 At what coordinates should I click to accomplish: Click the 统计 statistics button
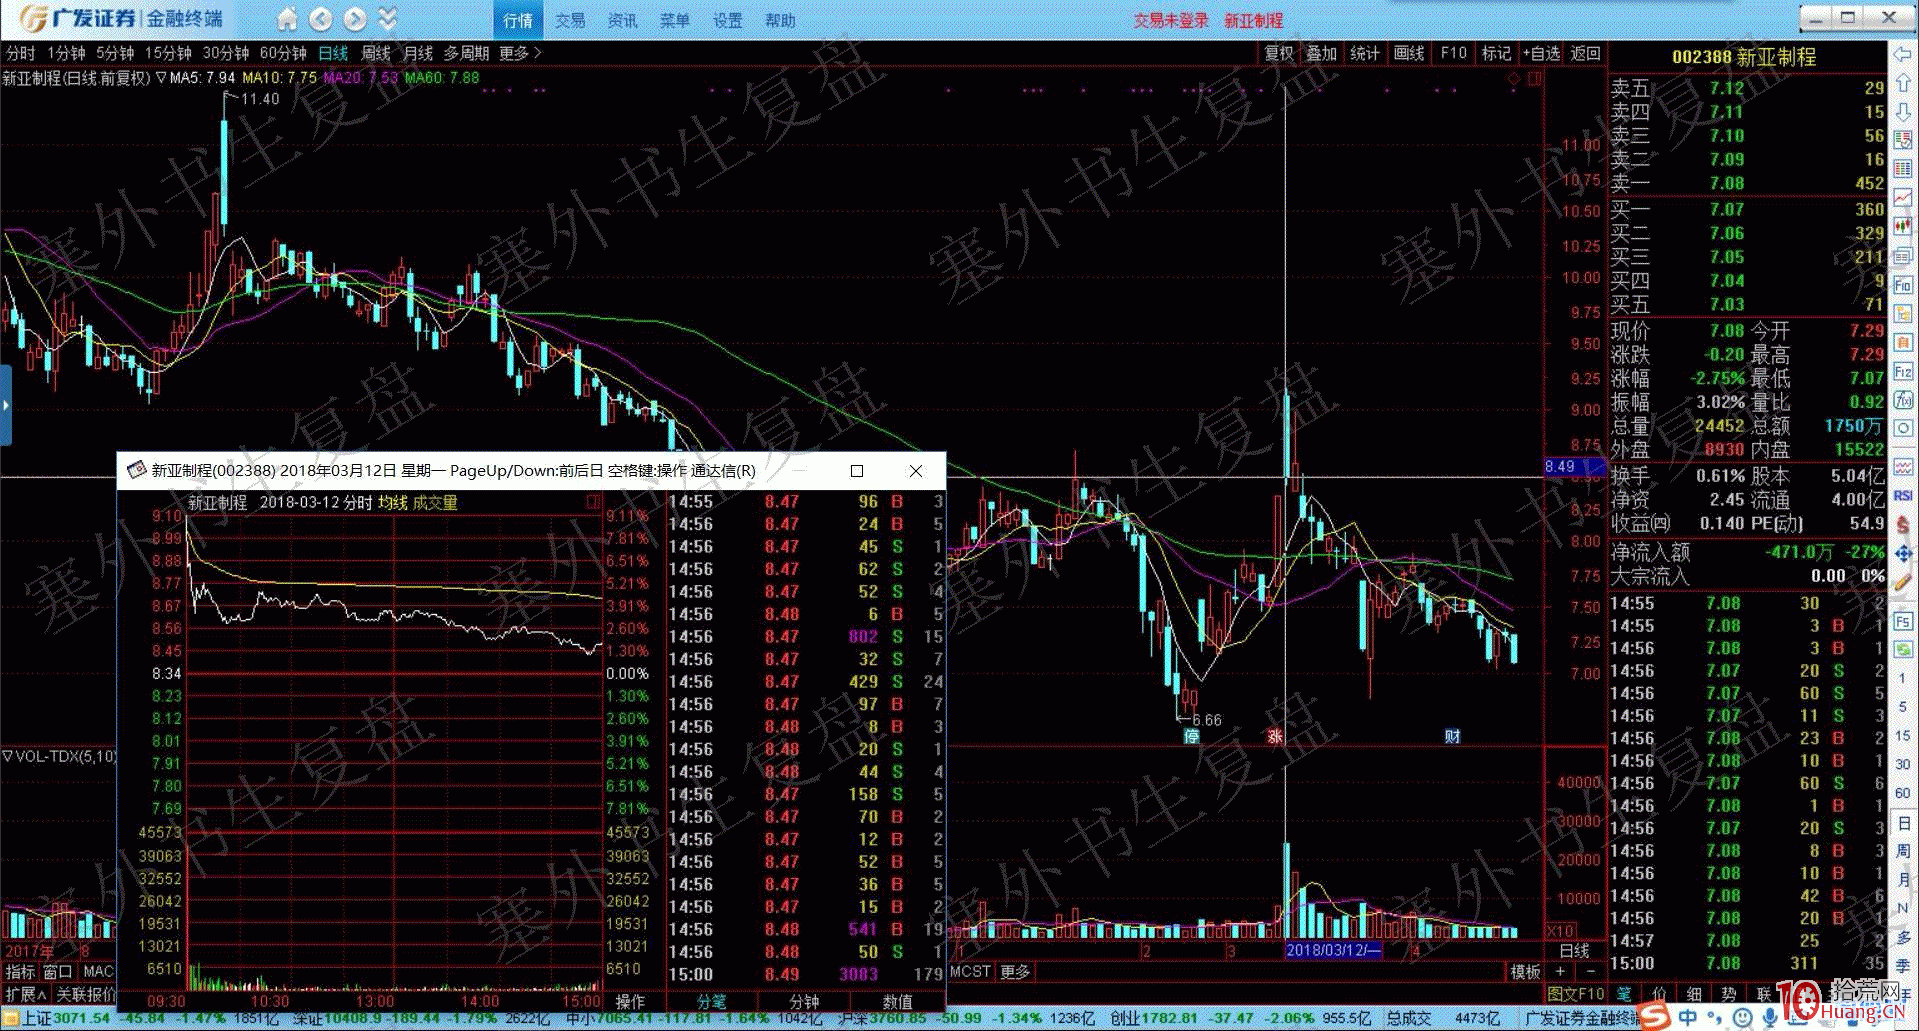pyautogui.click(x=1365, y=53)
